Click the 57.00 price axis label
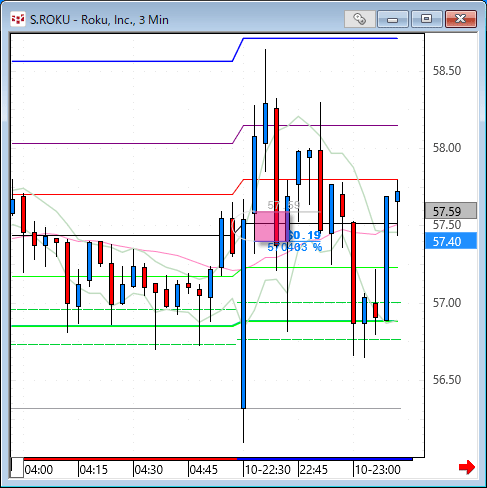The image size is (487, 488). (447, 303)
